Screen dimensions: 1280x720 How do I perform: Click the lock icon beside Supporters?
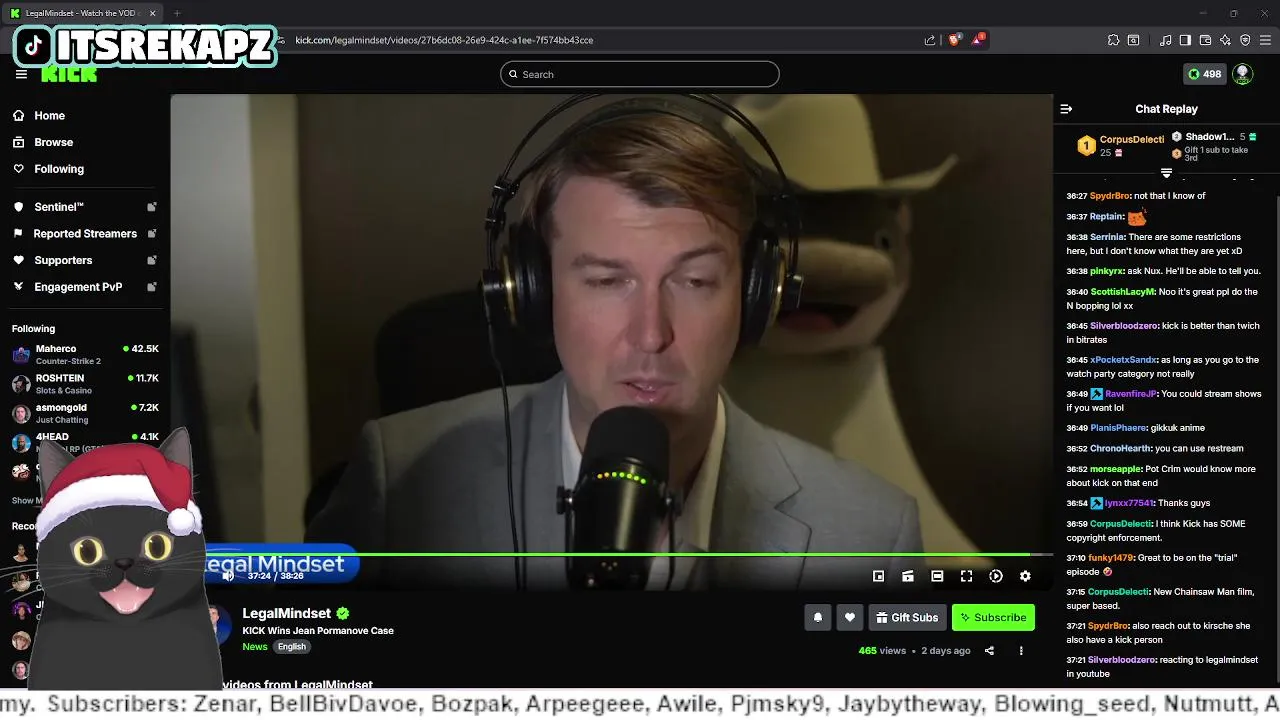(152, 260)
